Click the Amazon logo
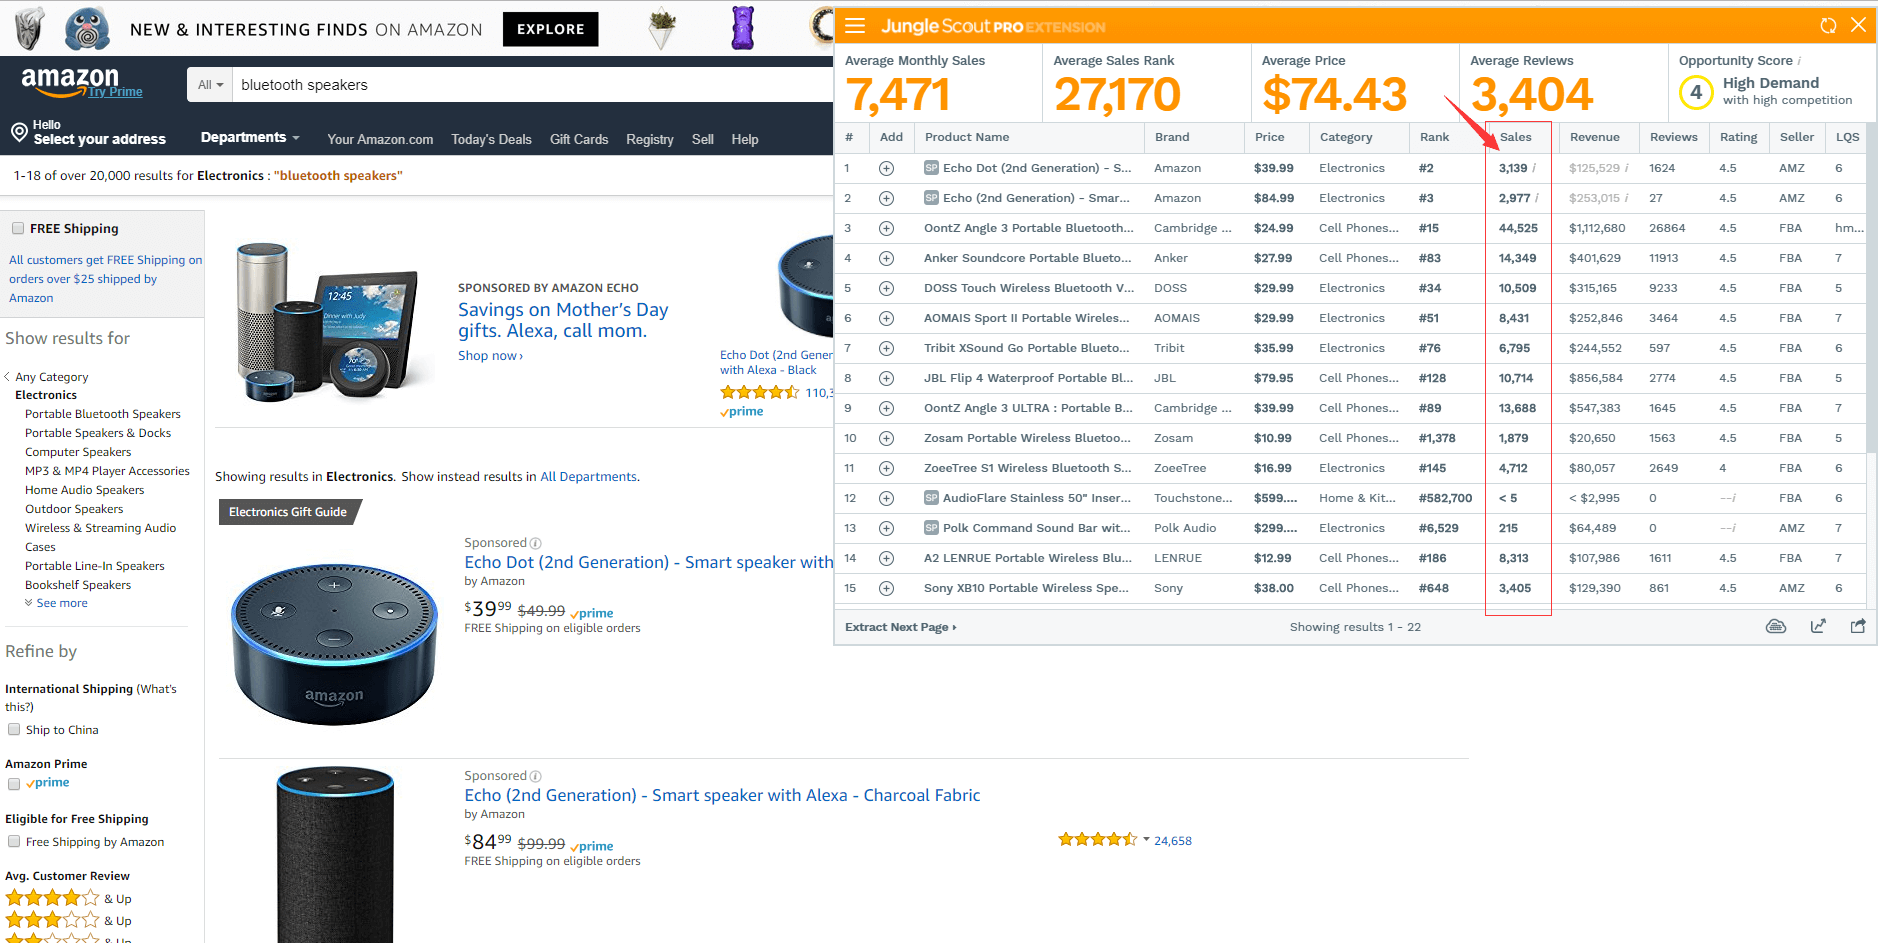Screen dimensions: 1878x943 [x=69, y=82]
